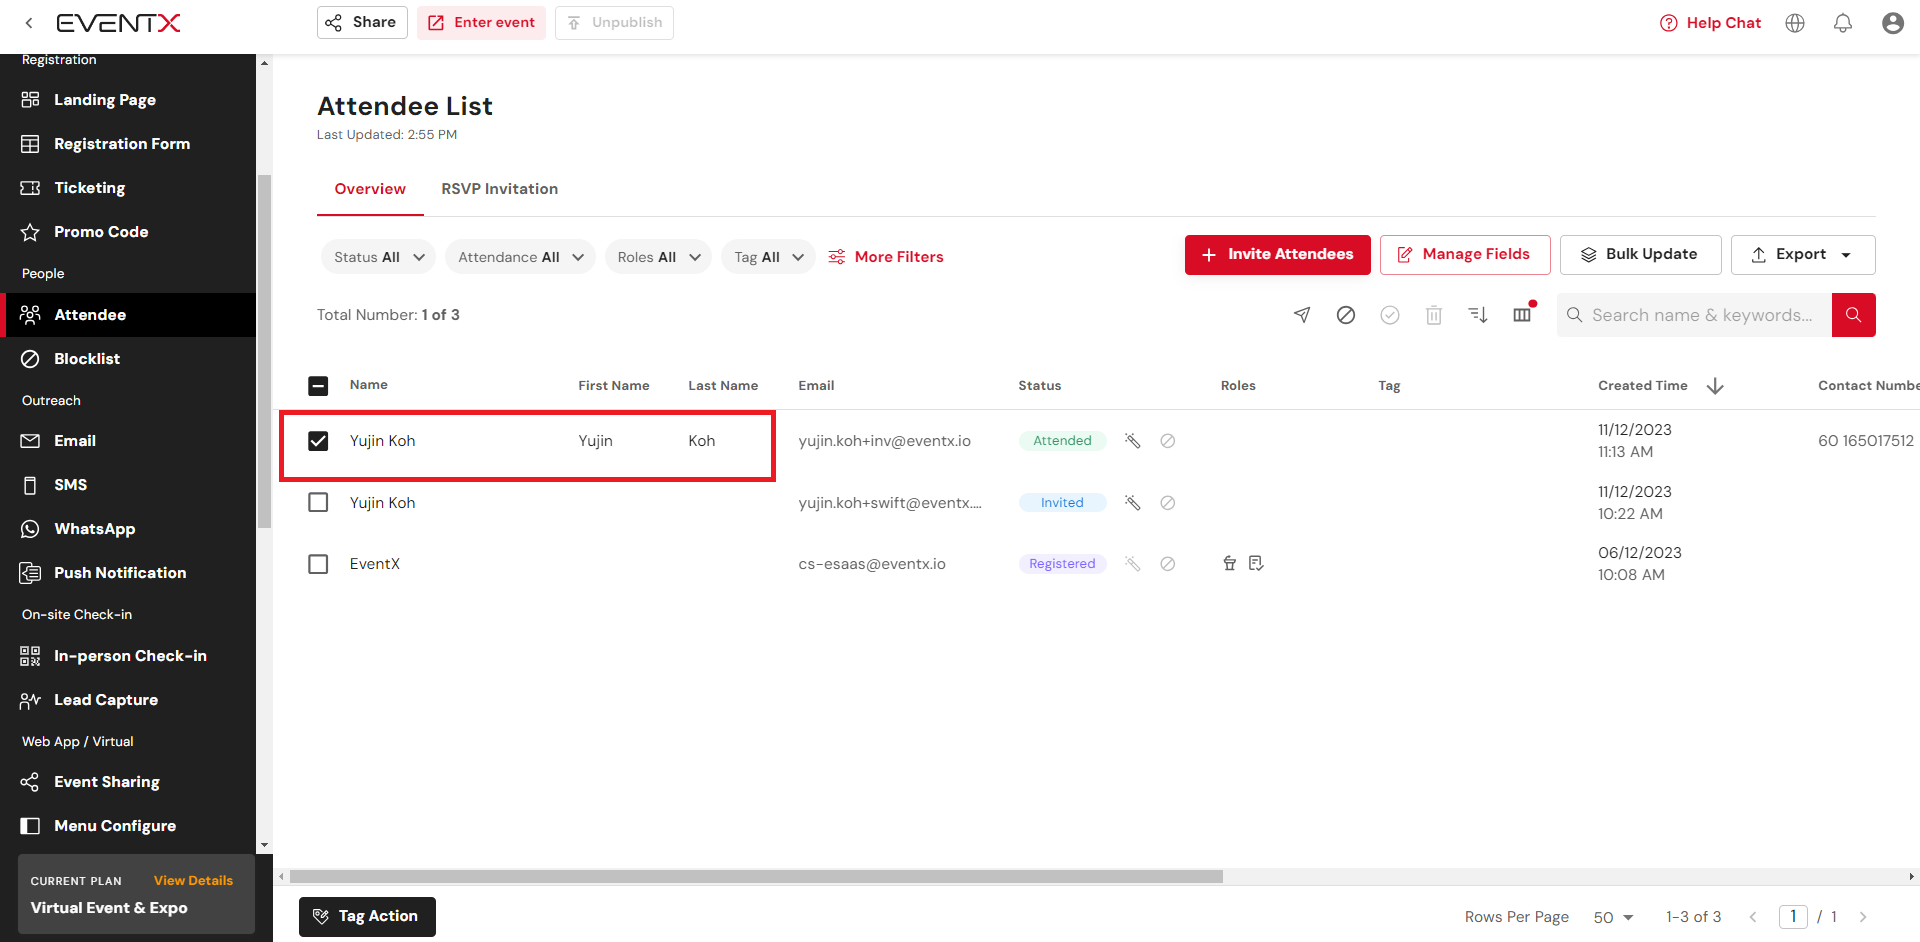The height and width of the screenshot is (942, 1920).
Task: Click the Invite Attendees button
Action: coord(1277,255)
